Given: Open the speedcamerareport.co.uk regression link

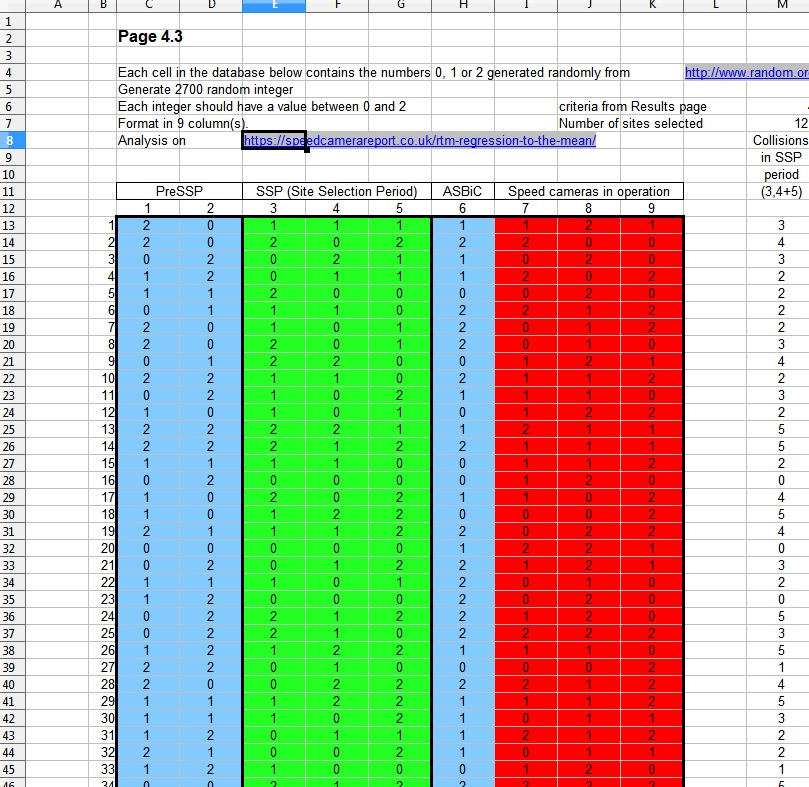Looking at the screenshot, I should point(420,141).
